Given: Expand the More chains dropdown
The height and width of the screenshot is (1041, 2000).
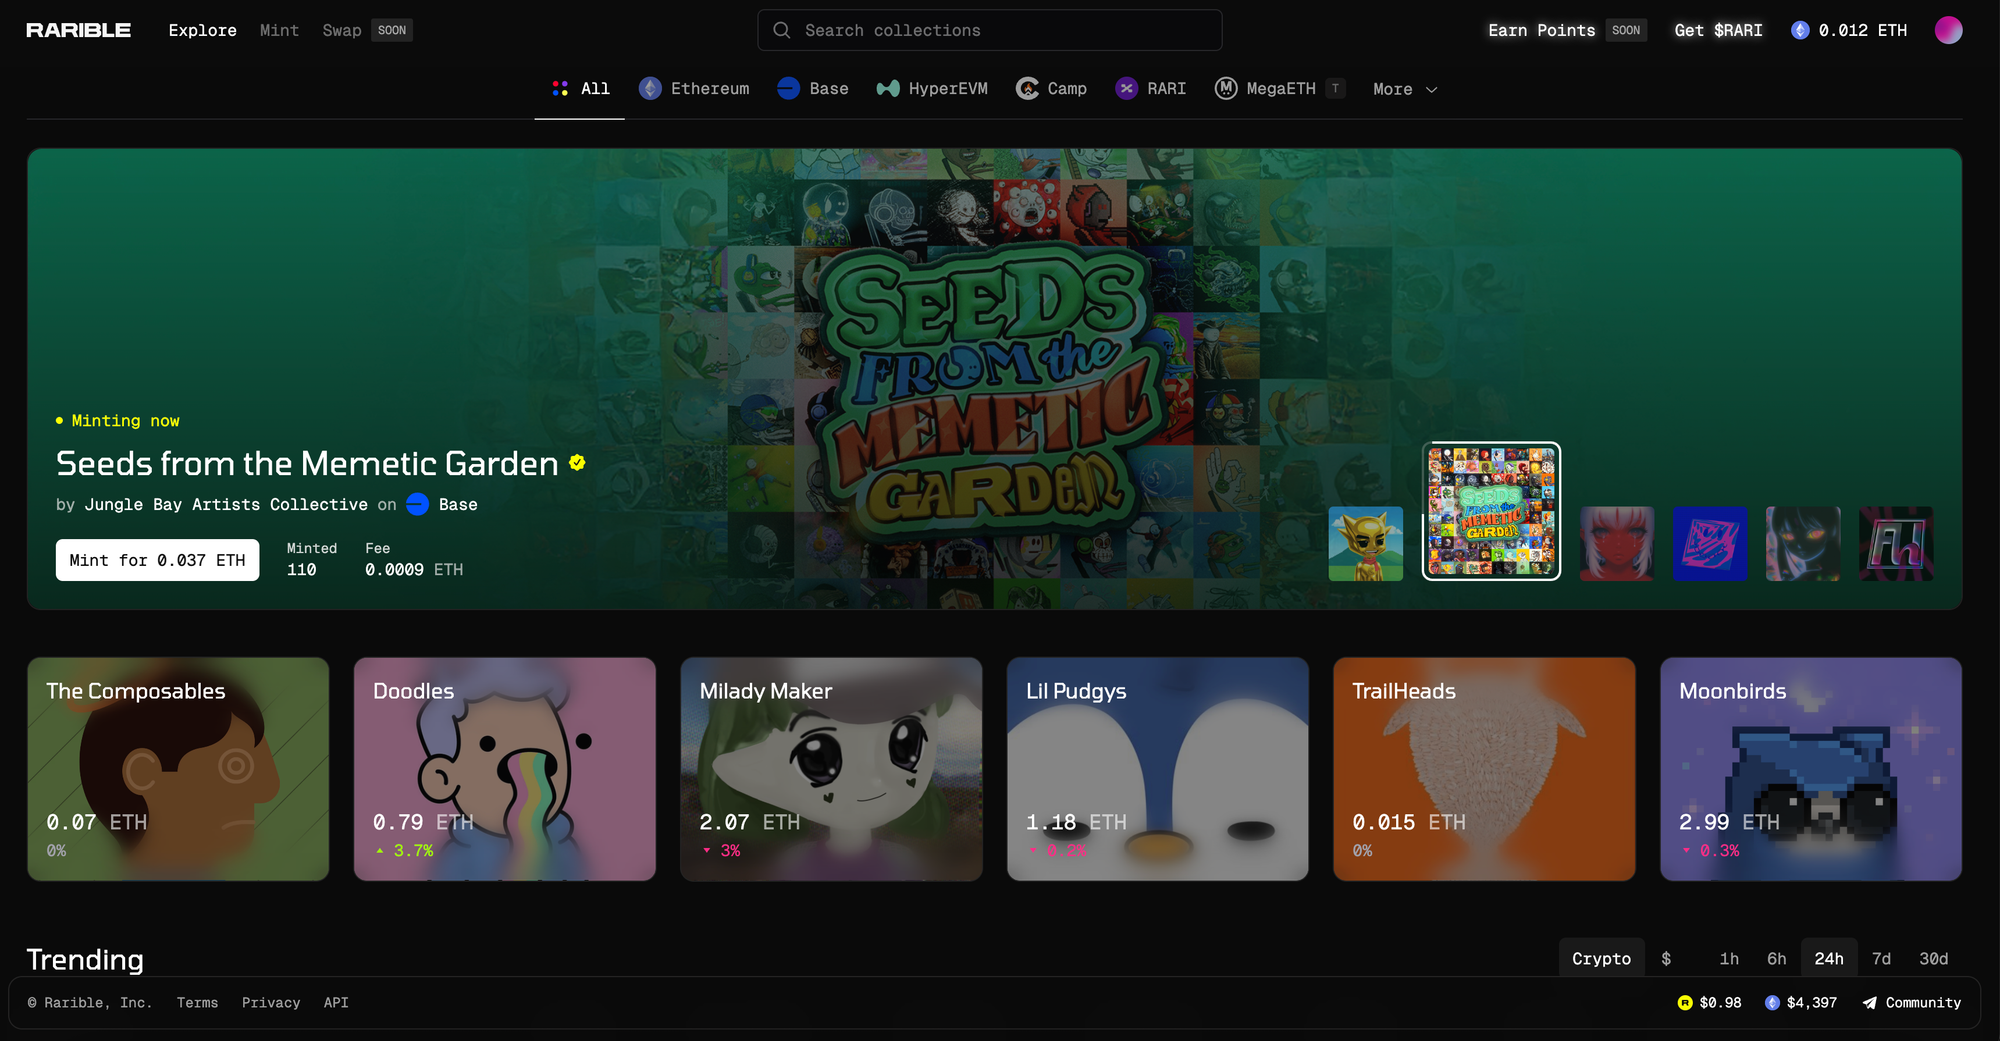Looking at the screenshot, I should point(1404,89).
